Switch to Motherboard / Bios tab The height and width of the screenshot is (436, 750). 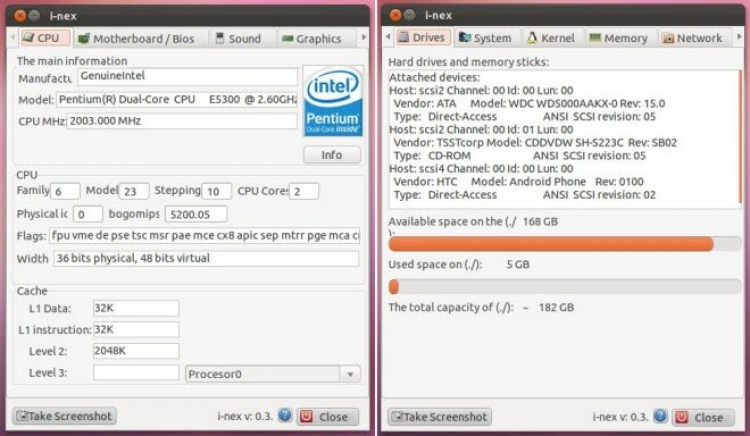click(136, 38)
